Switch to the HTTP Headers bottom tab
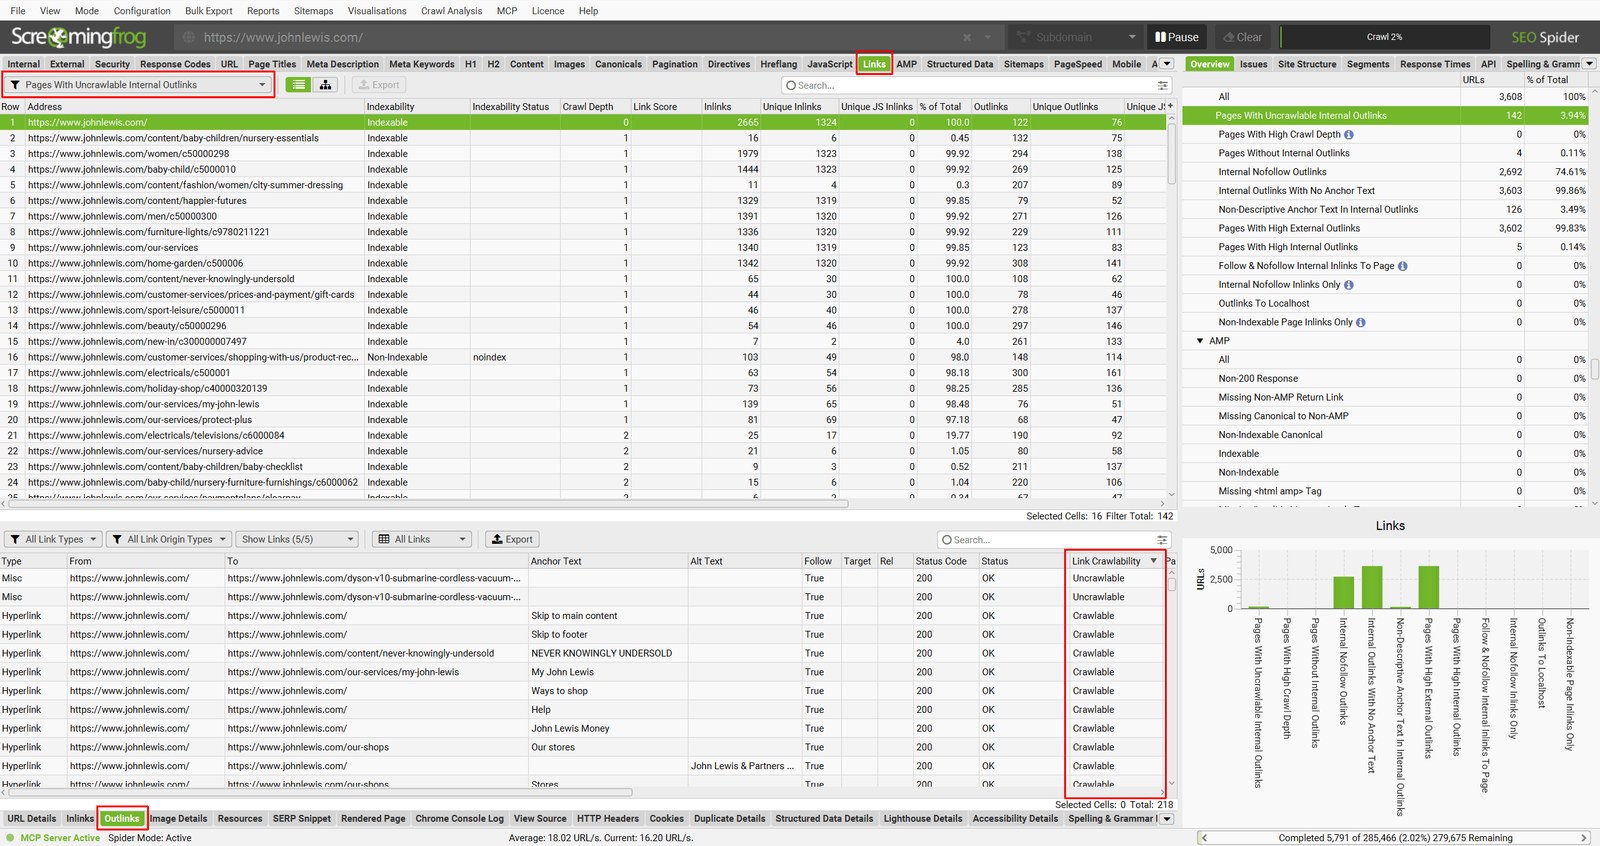The height and width of the screenshot is (846, 1600). tap(607, 818)
